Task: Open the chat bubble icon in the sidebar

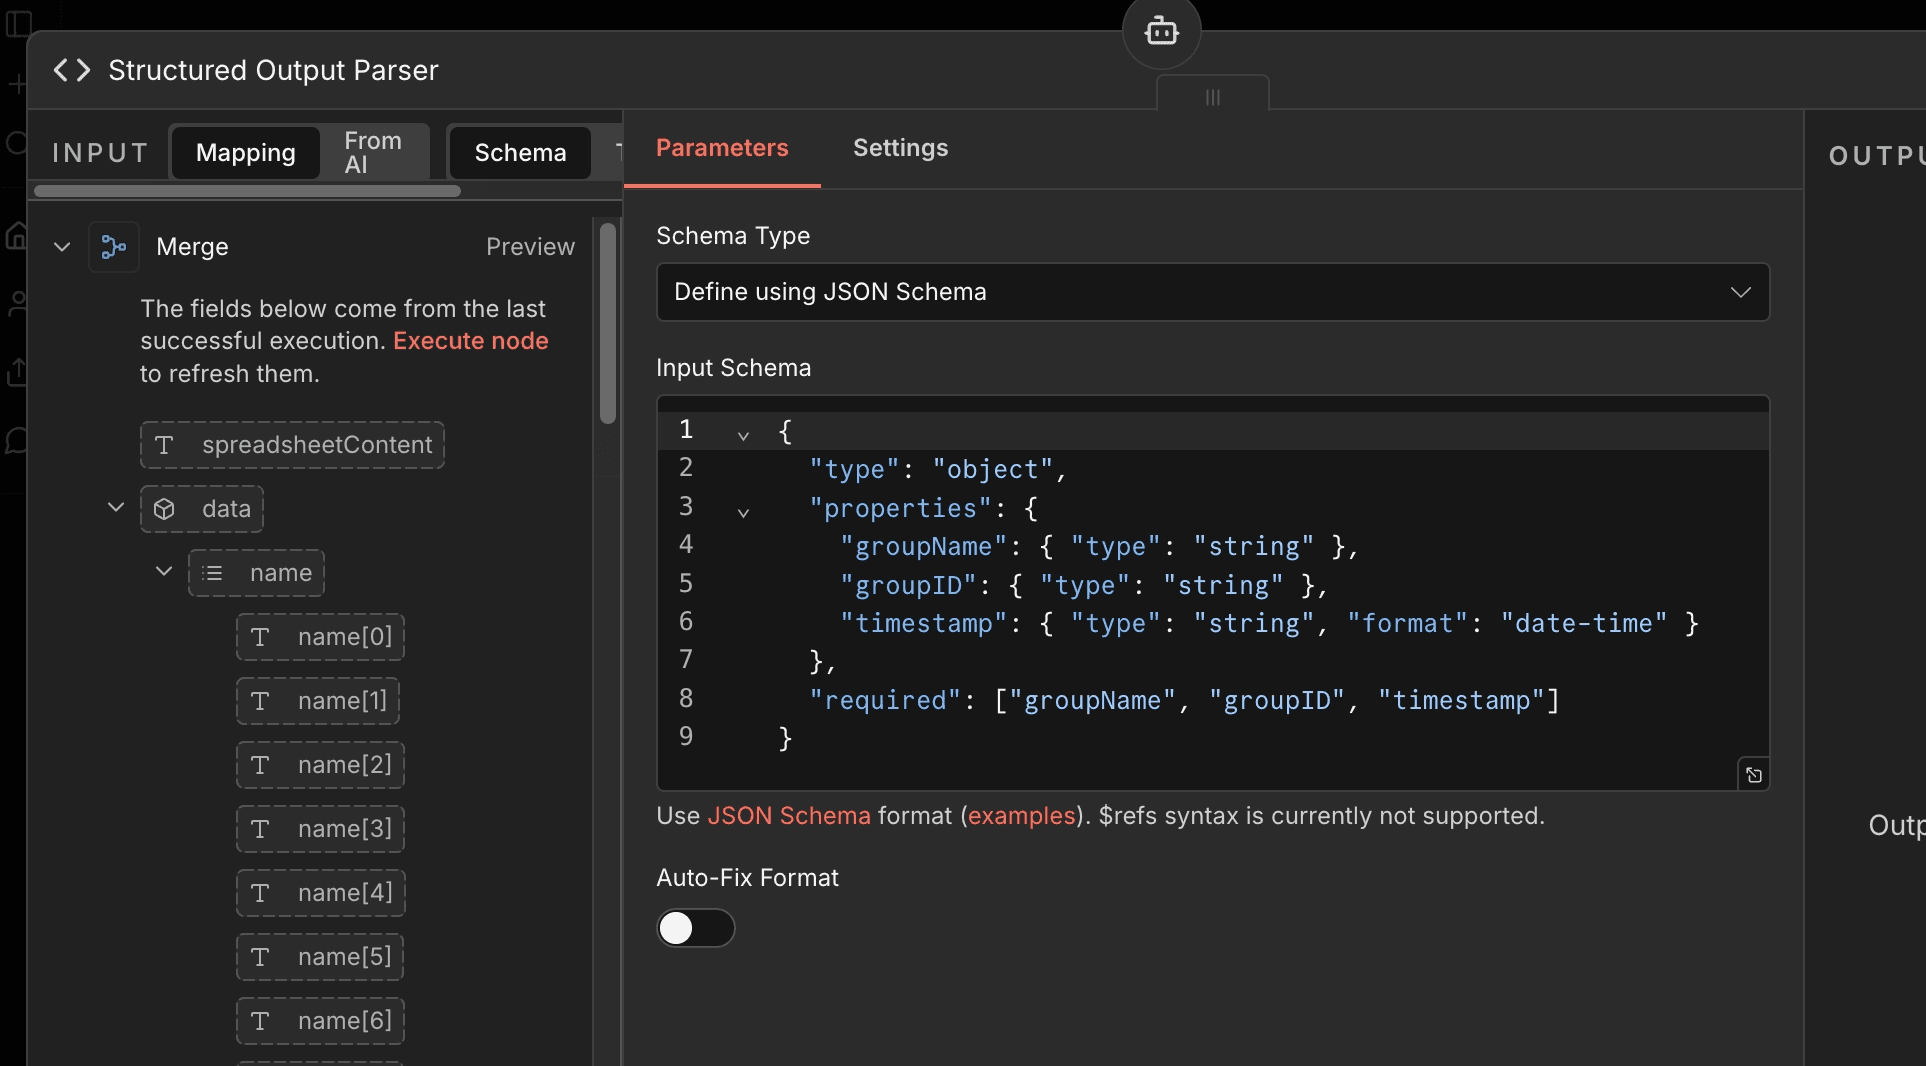Action: click(15, 441)
